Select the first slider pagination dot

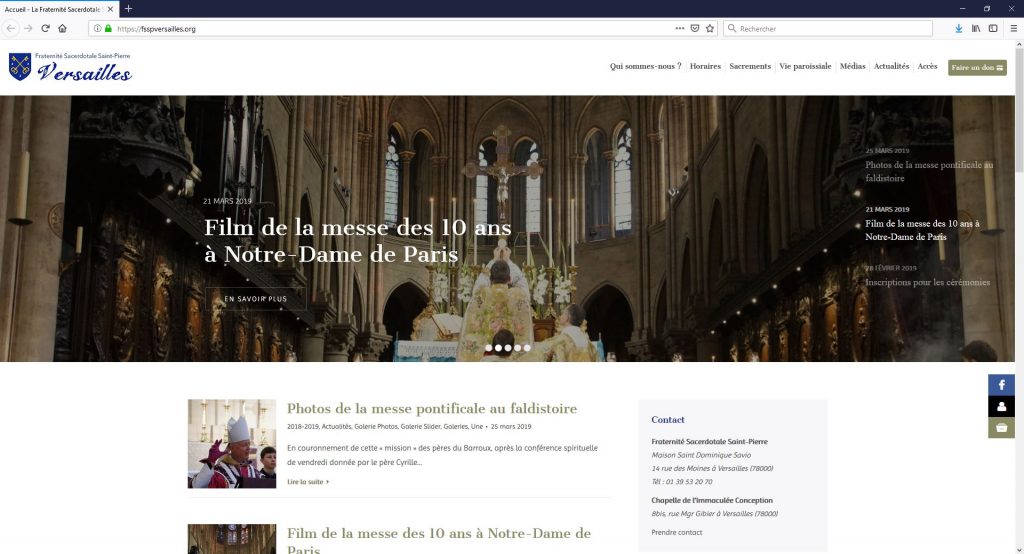pos(489,348)
